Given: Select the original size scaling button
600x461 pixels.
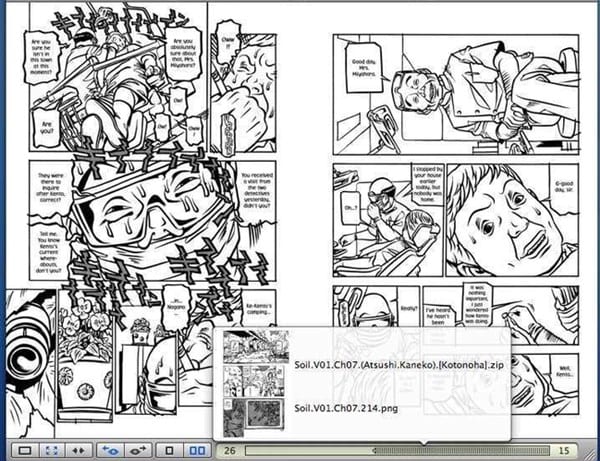Looking at the screenshot, I should point(25,450).
